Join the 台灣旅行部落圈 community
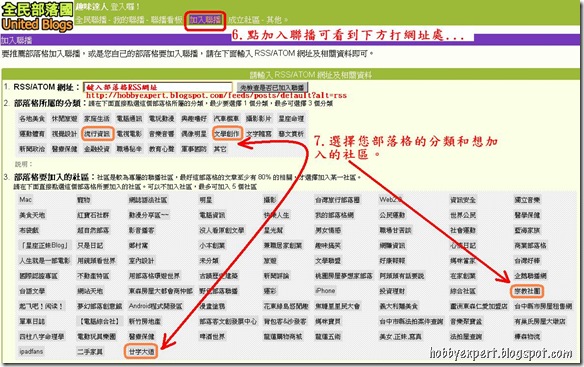 point(337,200)
